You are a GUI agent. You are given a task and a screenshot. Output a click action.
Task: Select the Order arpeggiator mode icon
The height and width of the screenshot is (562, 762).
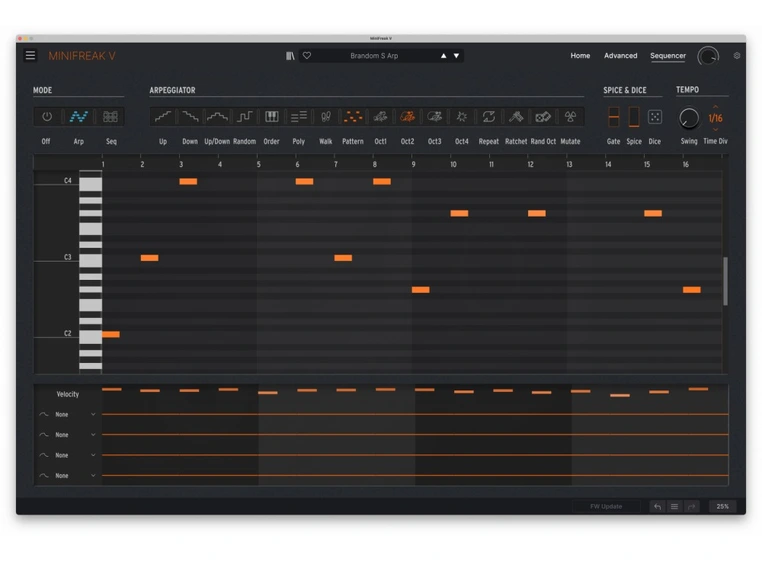click(x=272, y=117)
